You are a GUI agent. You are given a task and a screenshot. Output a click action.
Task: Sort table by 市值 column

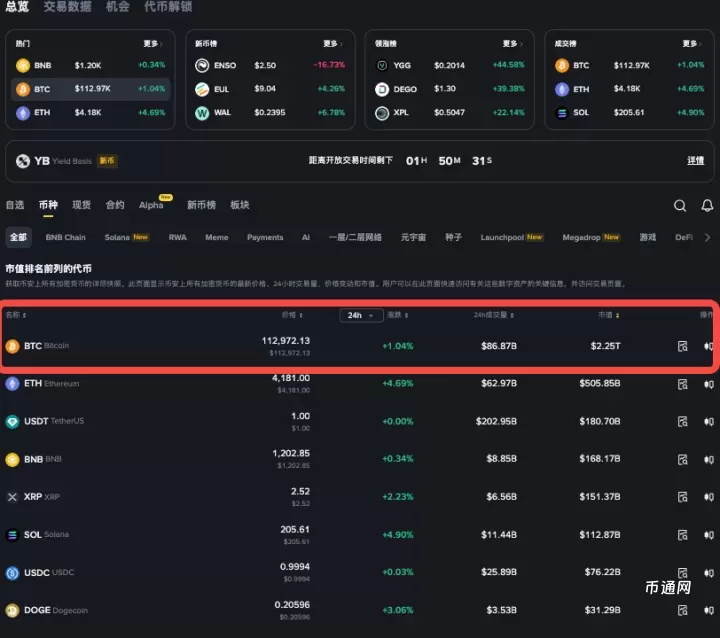[608, 315]
